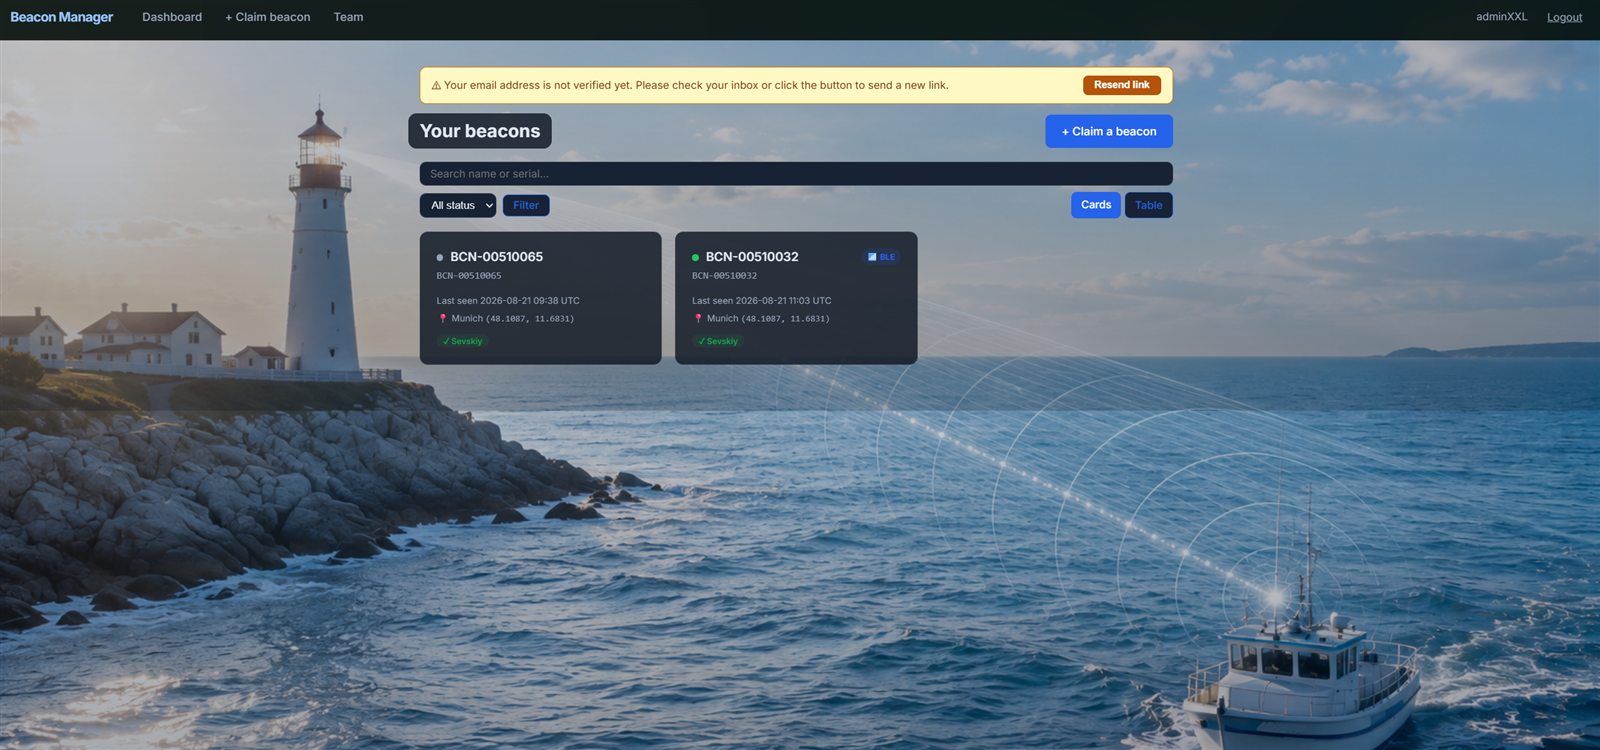The width and height of the screenshot is (1600, 750).
Task: Click the Sevskiy badge on the BCN-00510032 card
Action: point(718,341)
